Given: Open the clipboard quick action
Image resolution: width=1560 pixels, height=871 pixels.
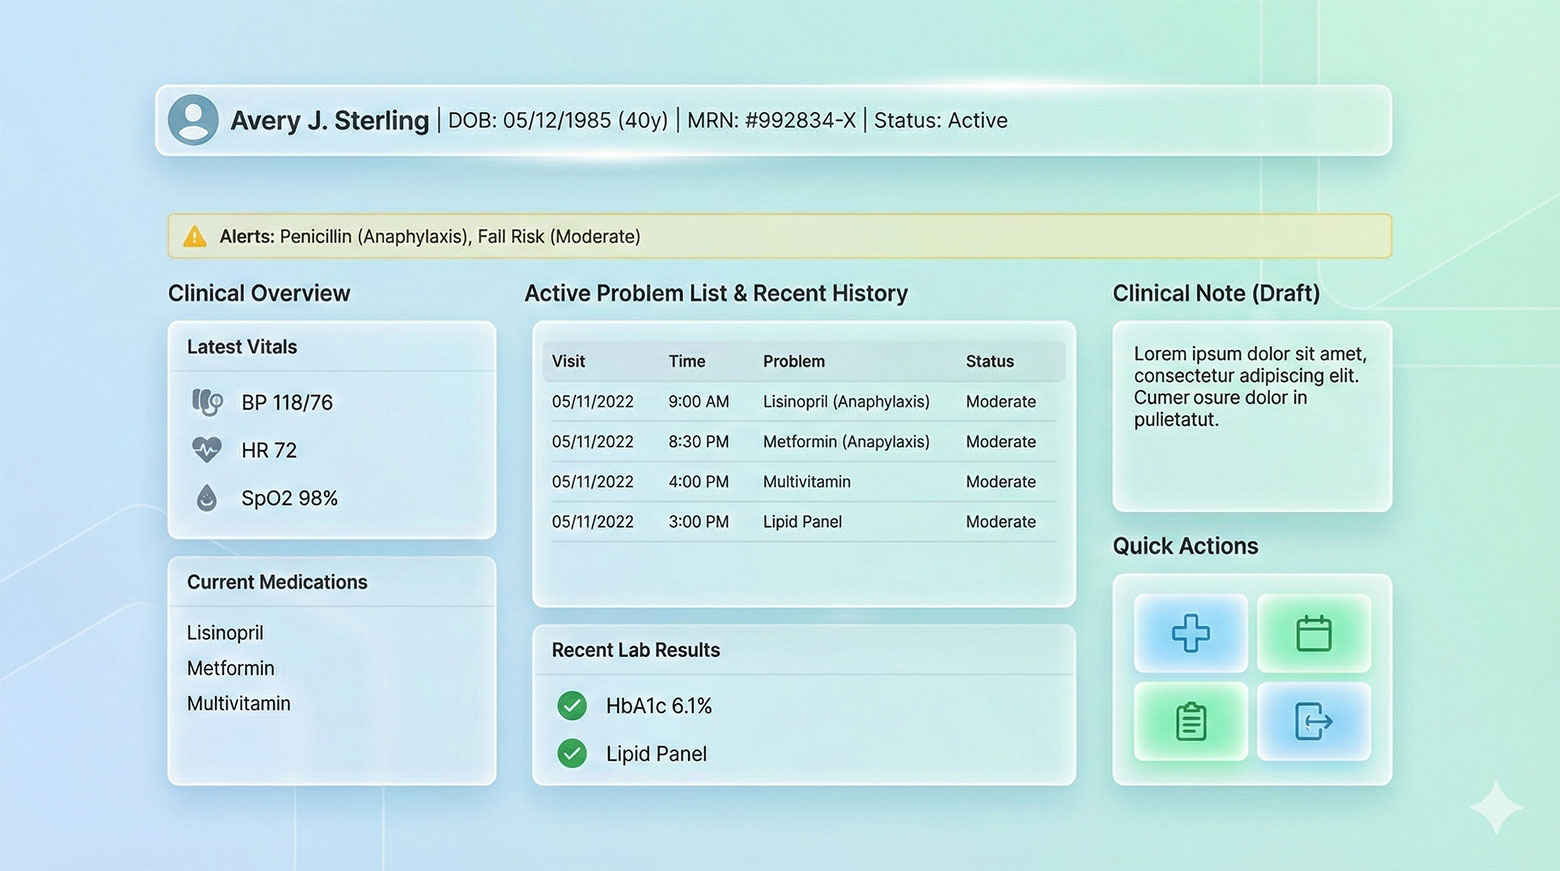Looking at the screenshot, I should [x=1190, y=721].
